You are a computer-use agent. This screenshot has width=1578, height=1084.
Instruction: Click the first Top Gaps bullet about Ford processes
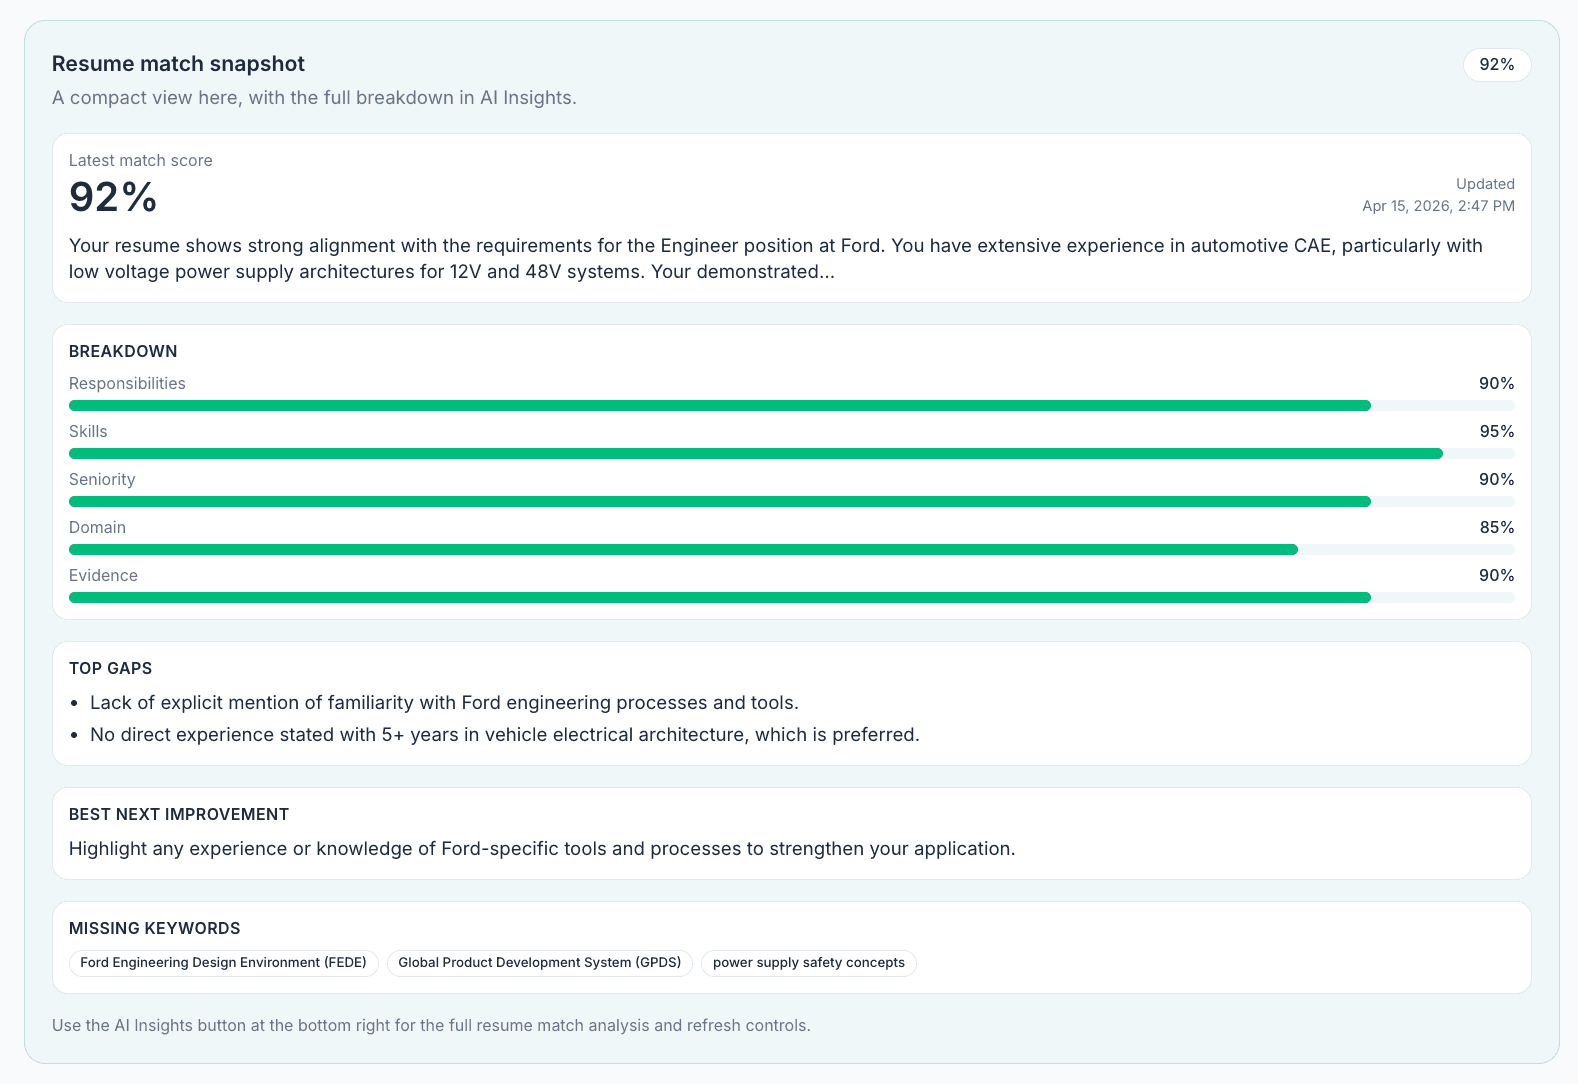pyautogui.click(x=443, y=702)
